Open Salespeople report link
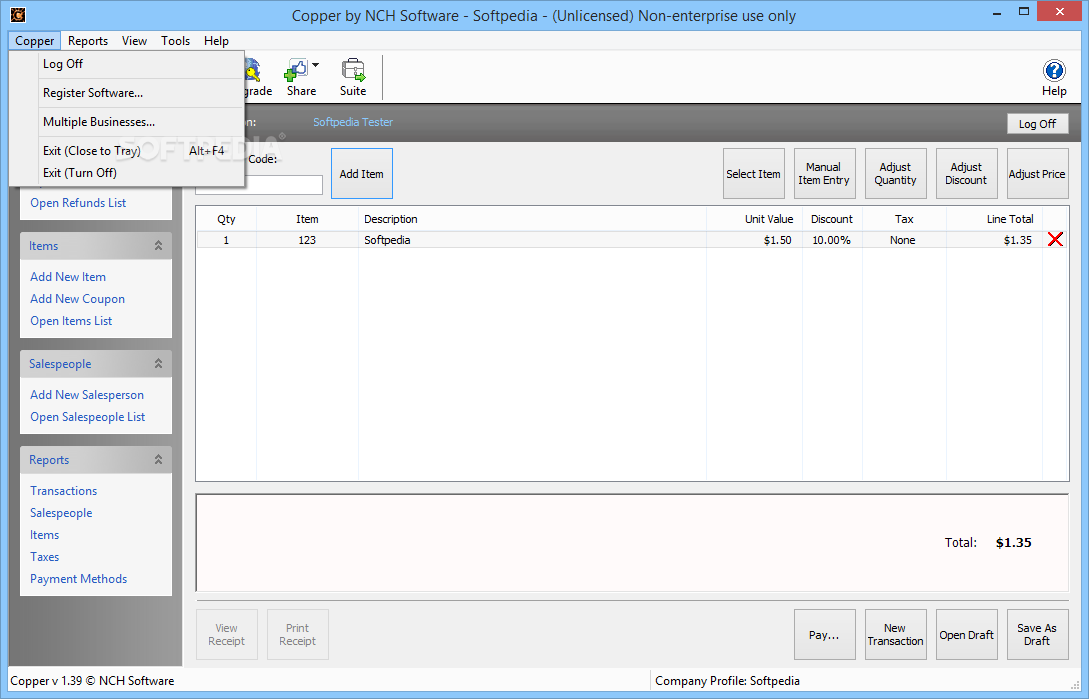Screen dimensions: 1089x699 click(x=61, y=513)
